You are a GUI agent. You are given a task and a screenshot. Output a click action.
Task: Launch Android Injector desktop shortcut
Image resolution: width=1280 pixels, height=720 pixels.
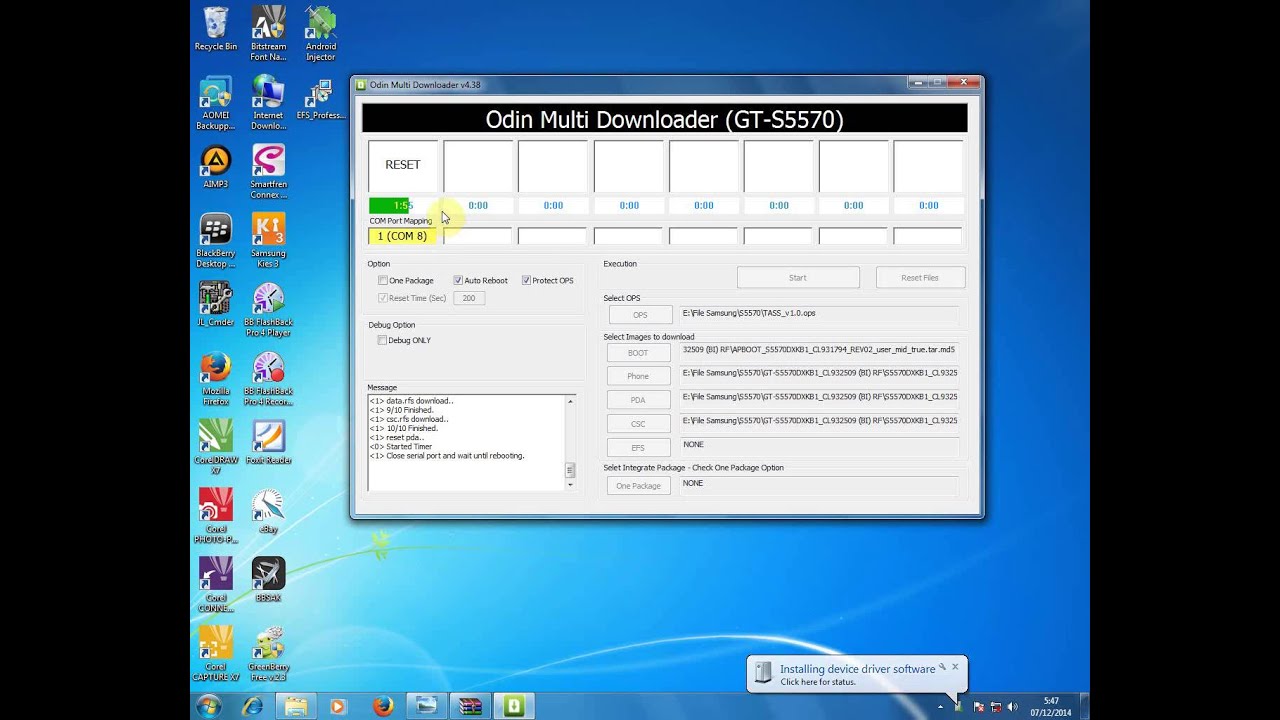click(320, 33)
